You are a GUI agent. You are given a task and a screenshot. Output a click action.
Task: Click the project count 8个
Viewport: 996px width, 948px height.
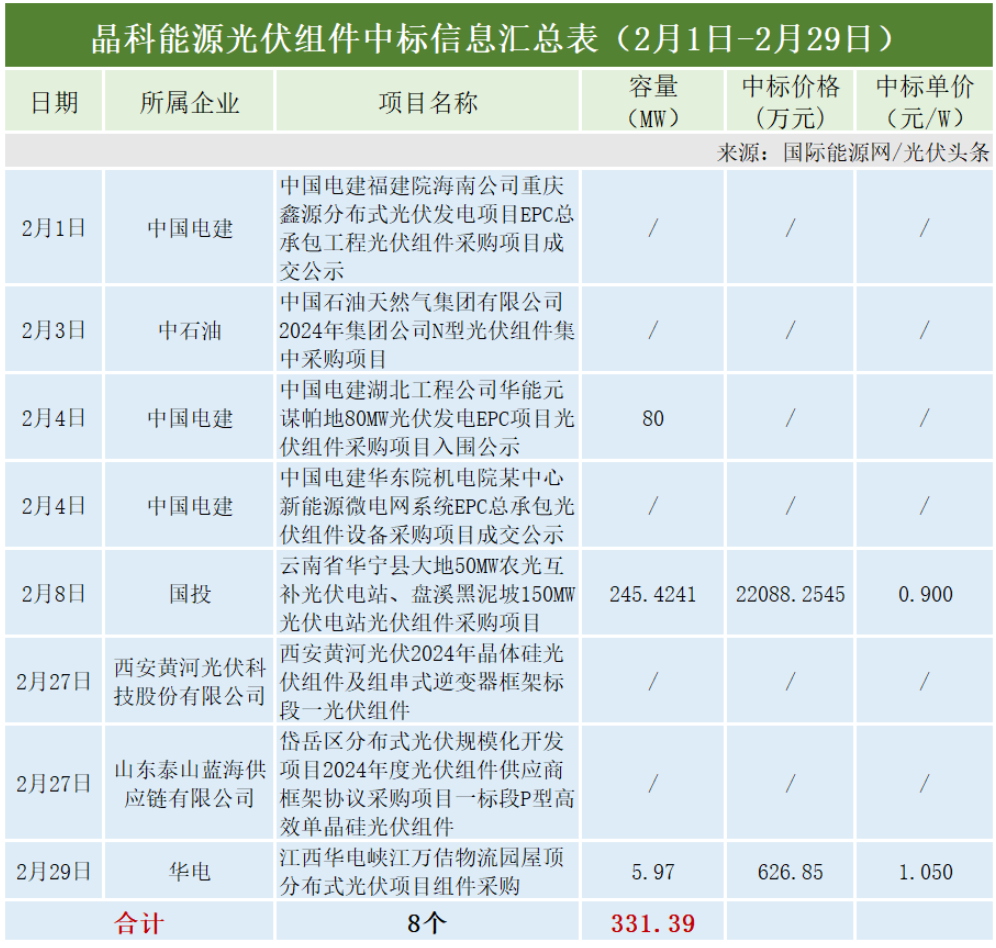coord(427,923)
